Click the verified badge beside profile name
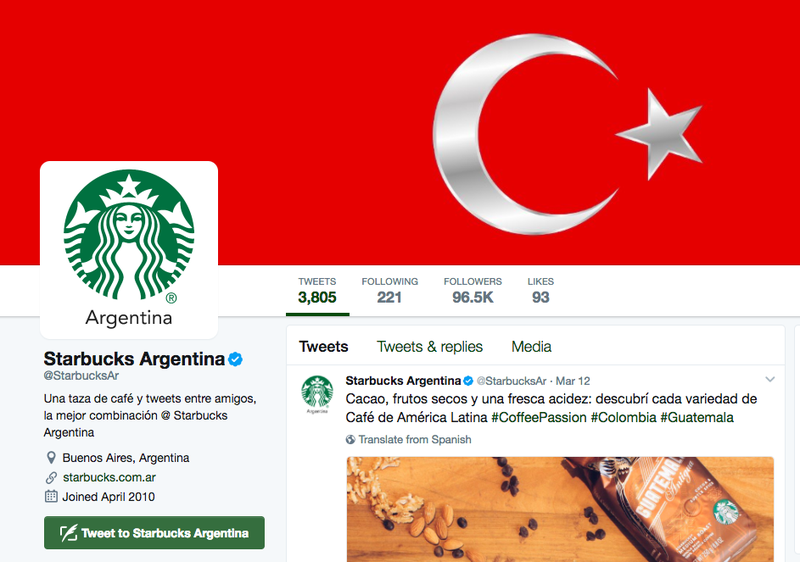 pos(235,360)
